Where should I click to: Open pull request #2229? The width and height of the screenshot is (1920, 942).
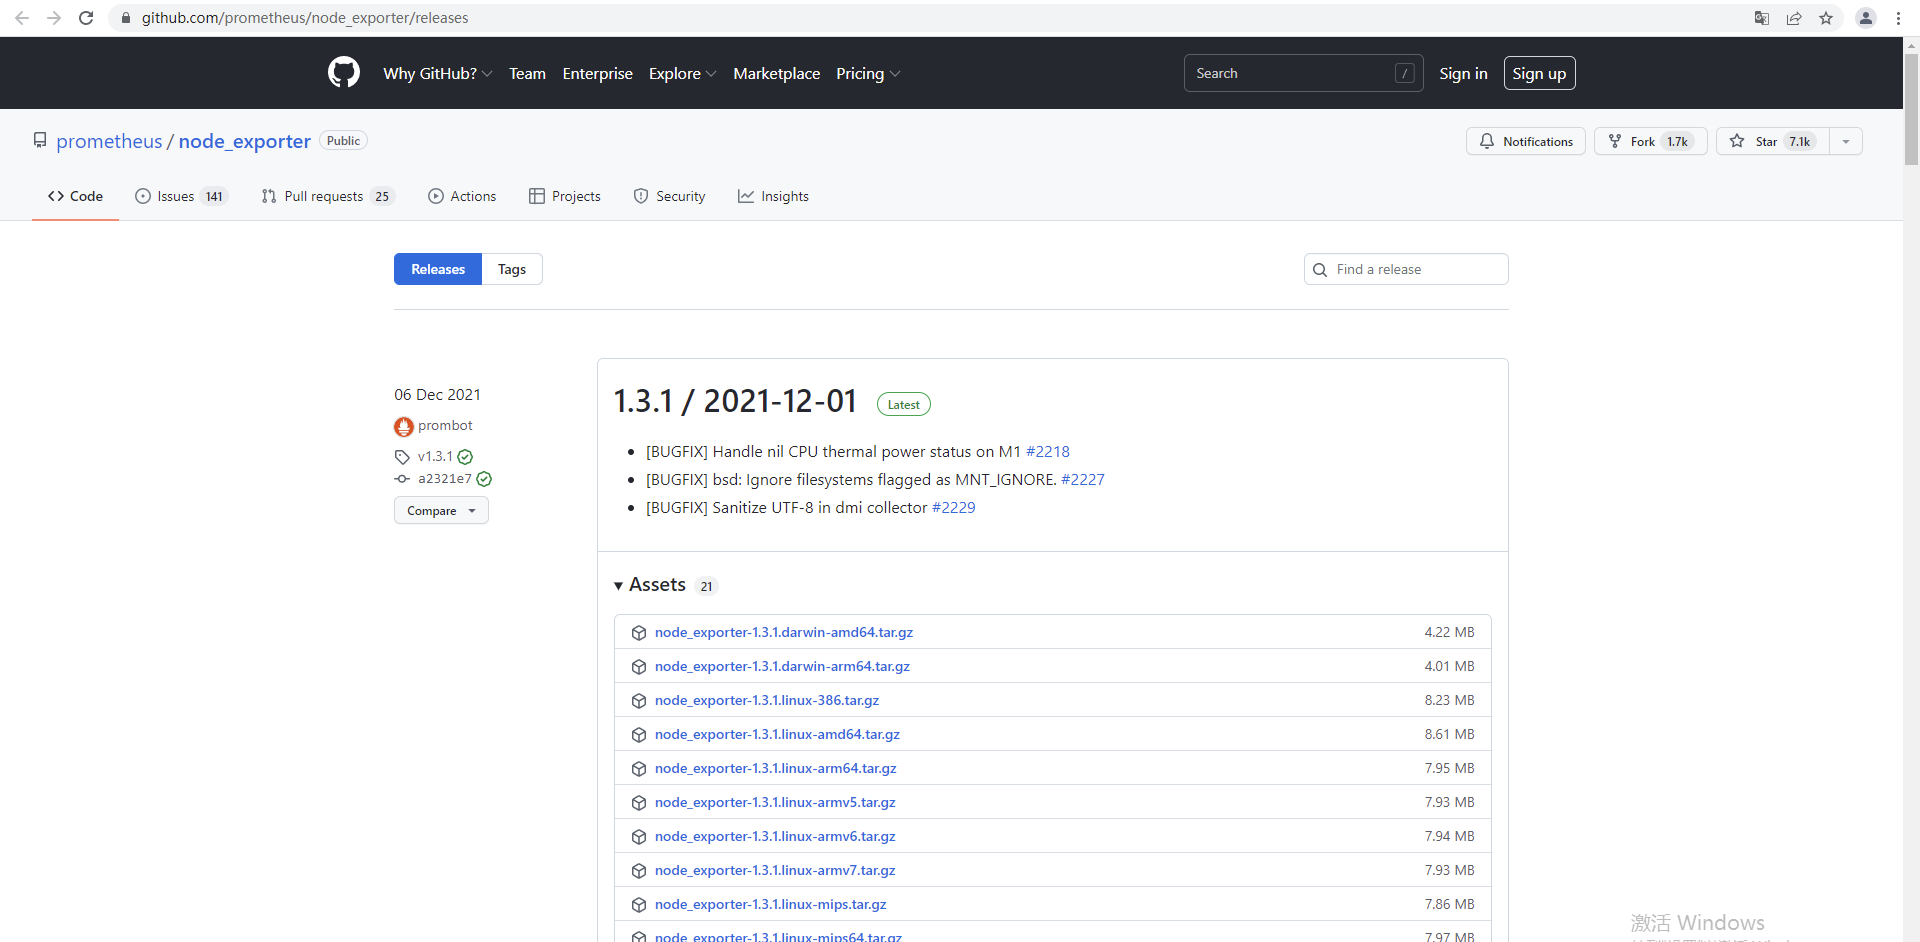953,508
